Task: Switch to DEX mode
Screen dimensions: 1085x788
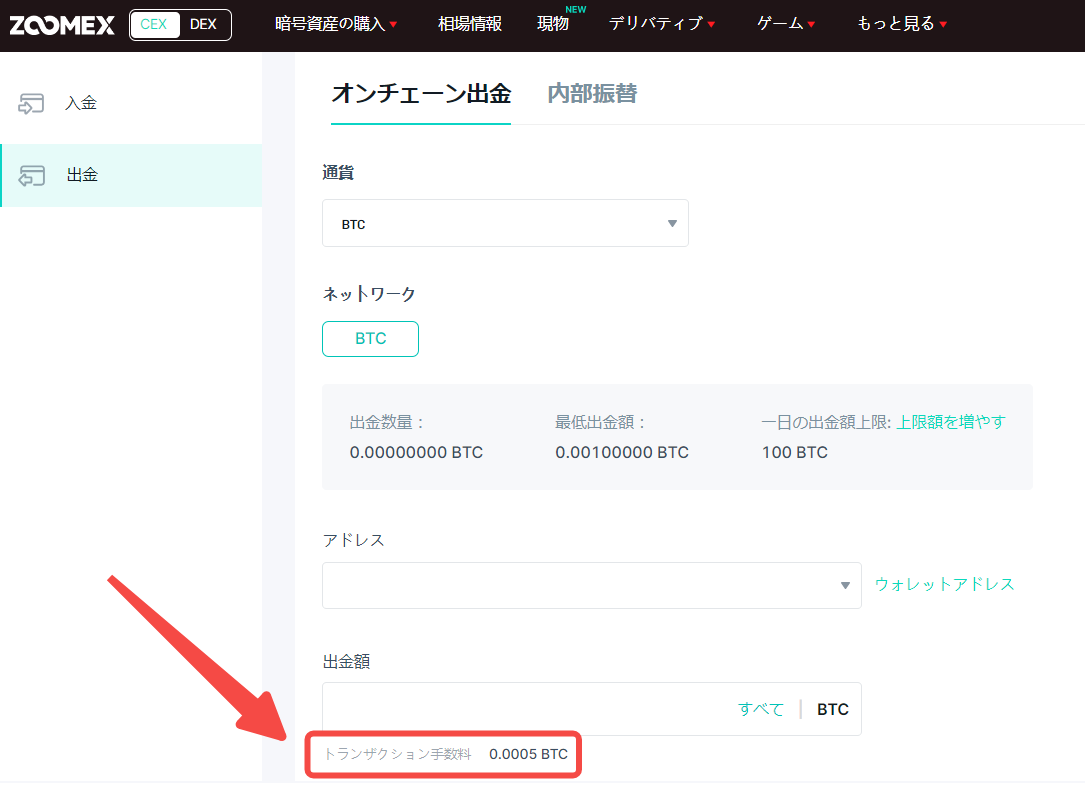Action: pyautogui.click(x=203, y=24)
